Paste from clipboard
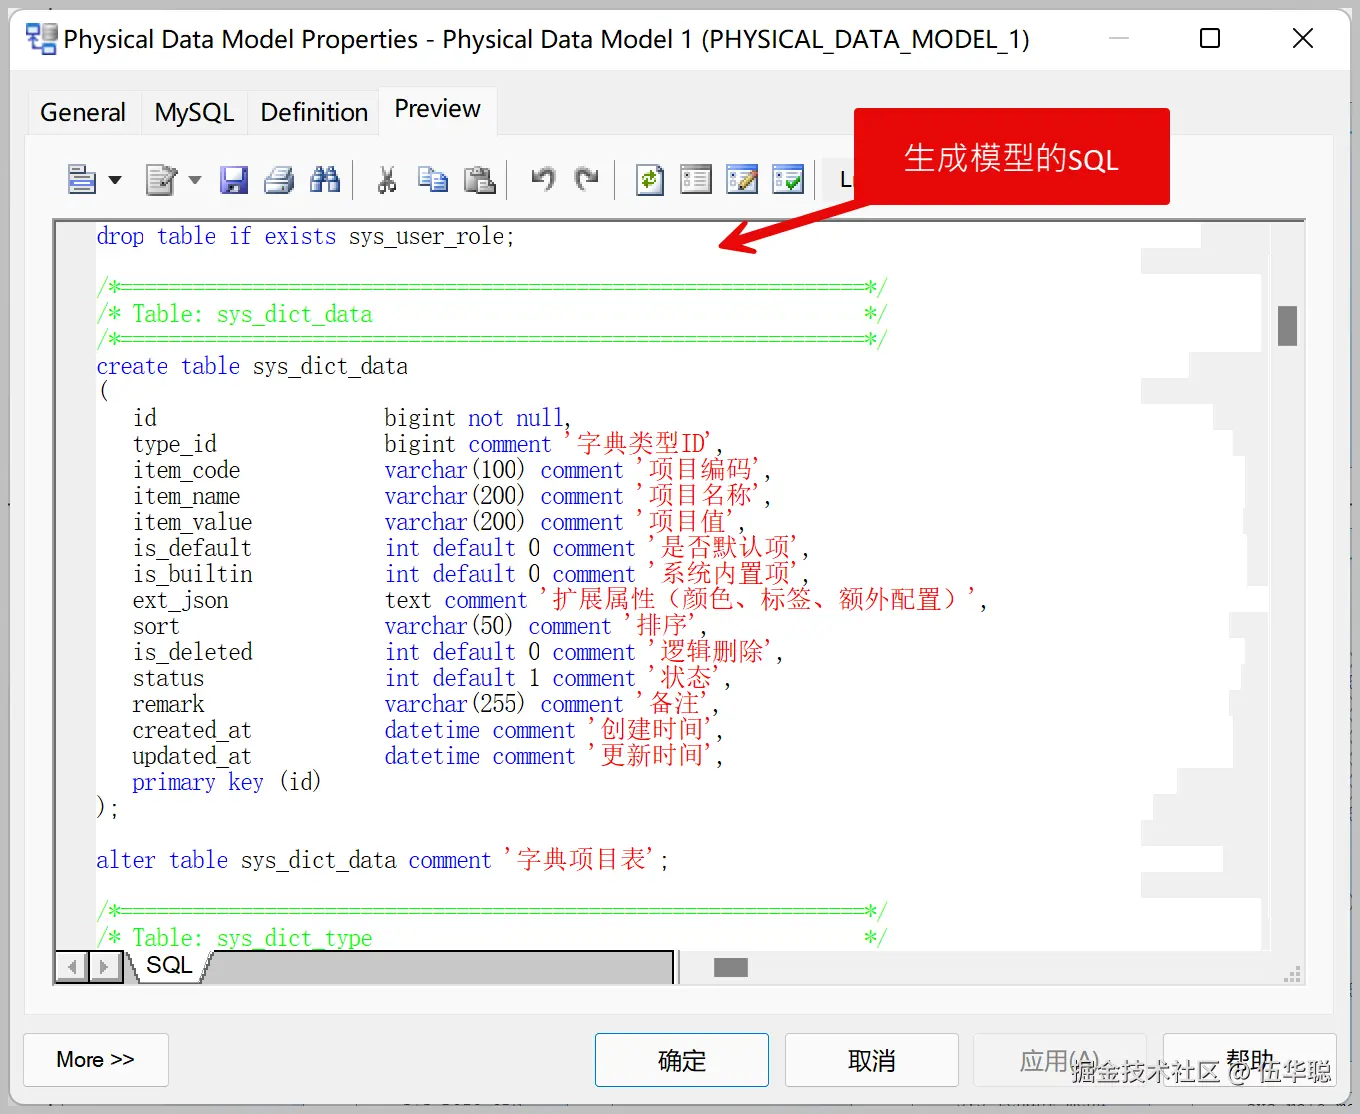The height and width of the screenshot is (1114, 1360). (x=480, y=179)
